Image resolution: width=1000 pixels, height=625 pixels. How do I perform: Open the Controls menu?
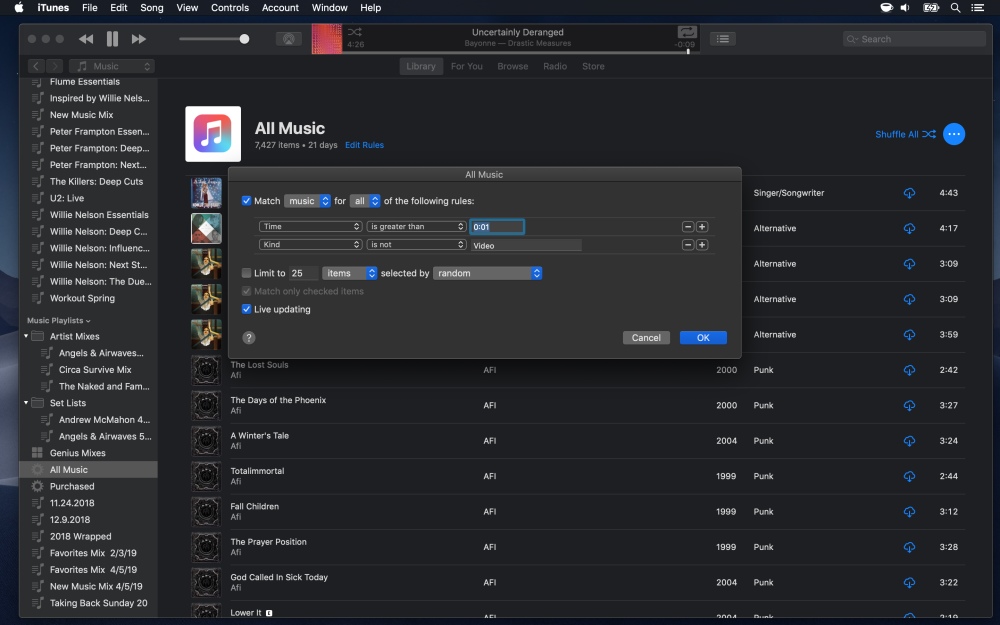click(230, 8)
